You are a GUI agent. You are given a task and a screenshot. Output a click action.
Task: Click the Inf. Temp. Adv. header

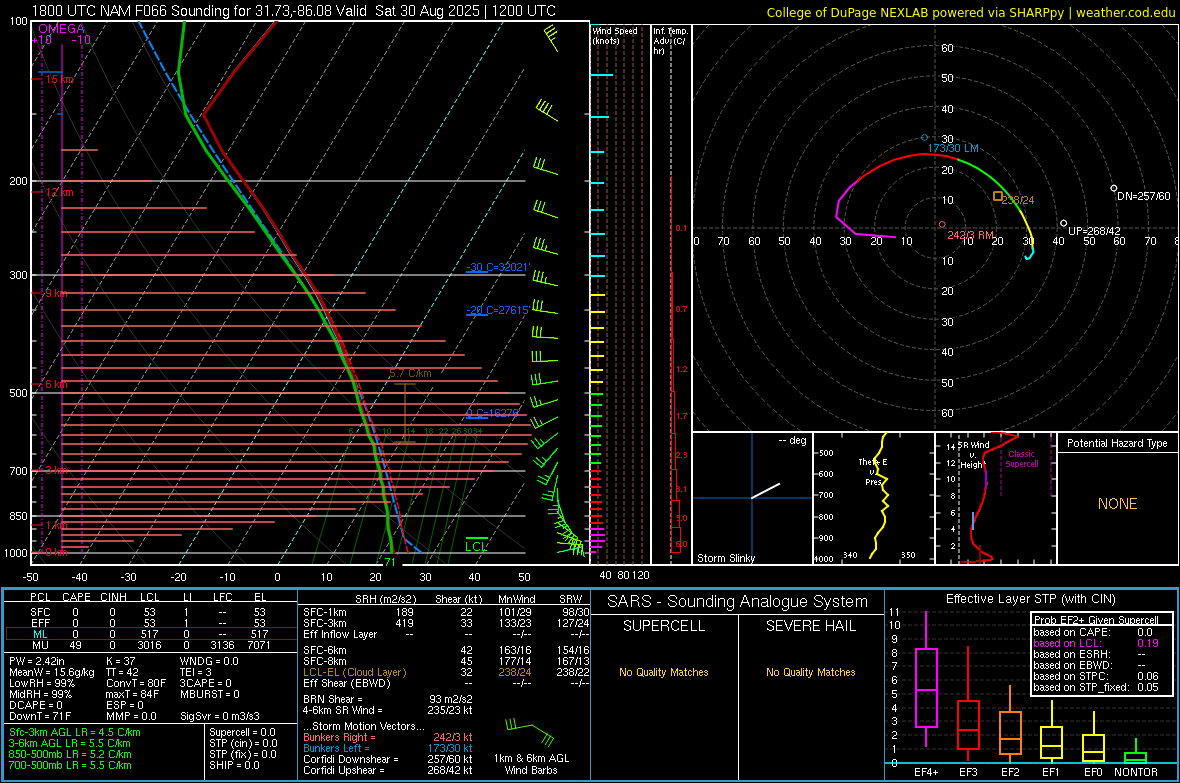pos(670,41)
